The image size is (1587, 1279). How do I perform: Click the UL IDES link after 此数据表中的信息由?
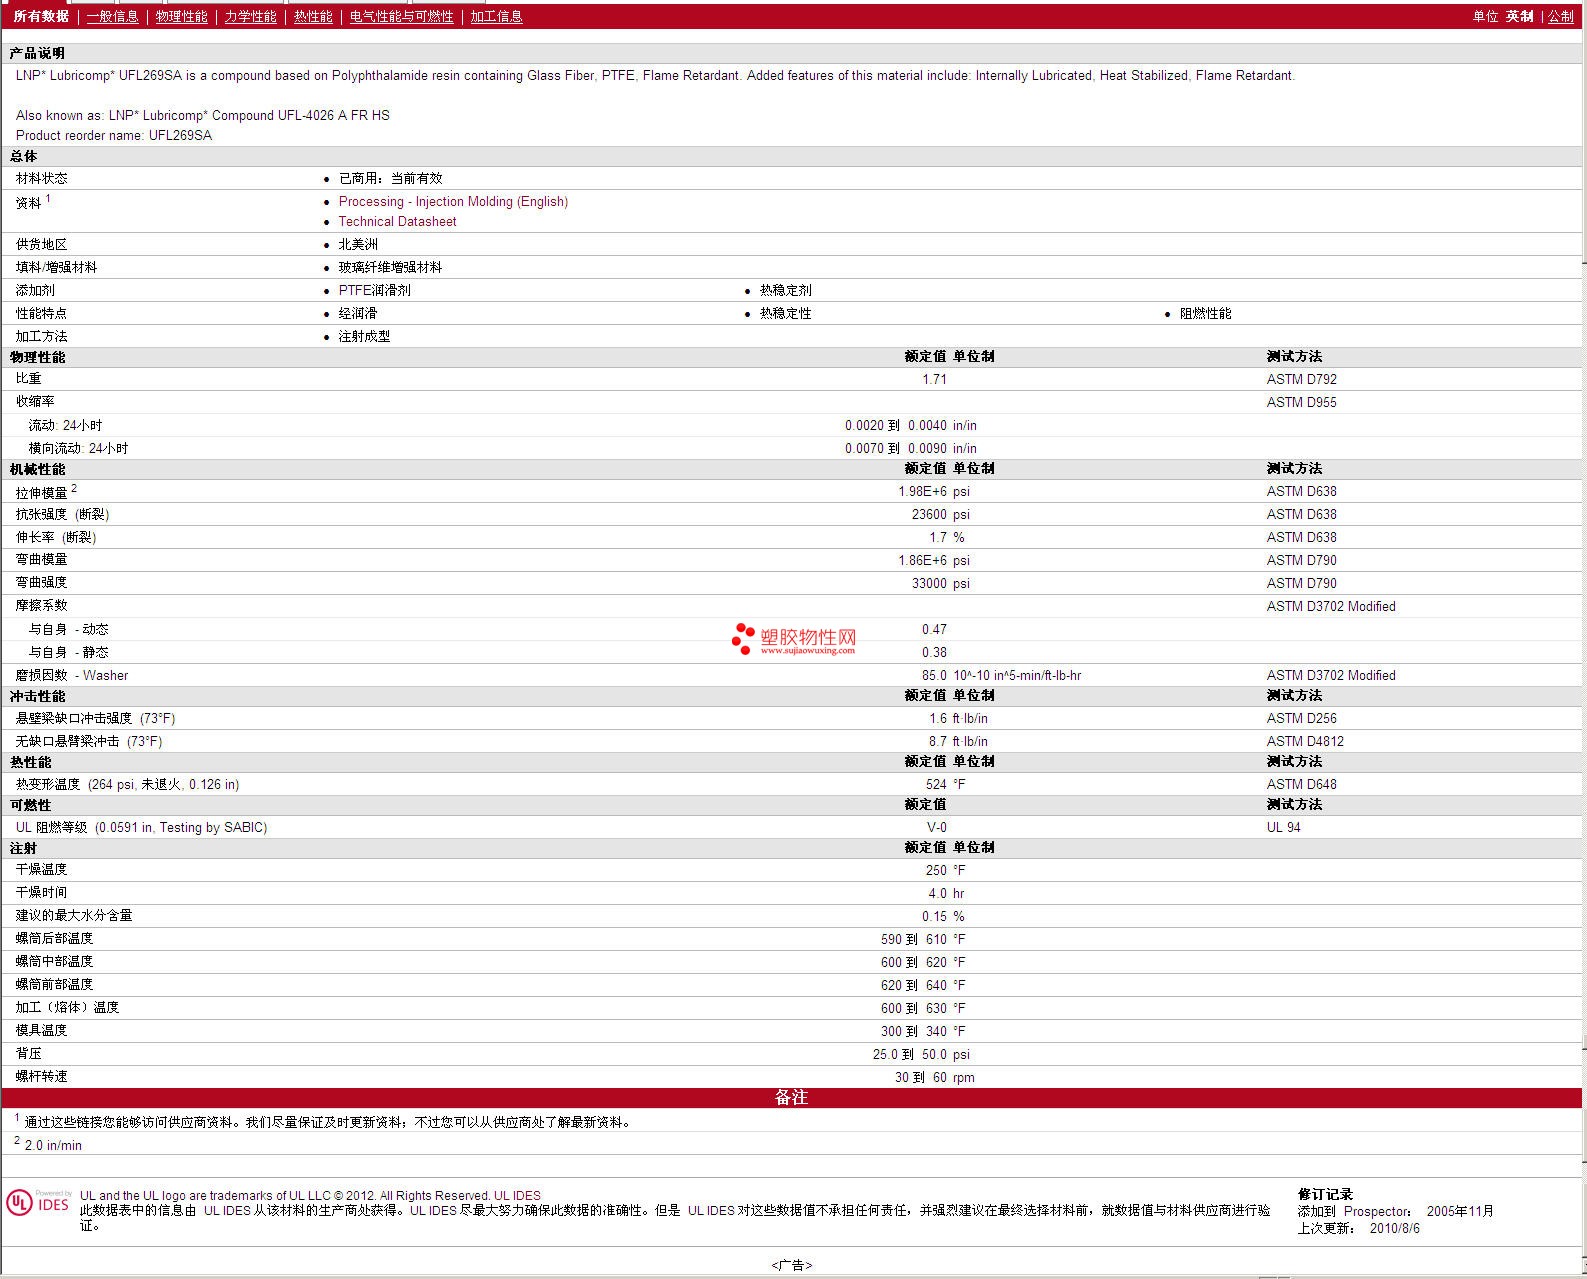click(x=227, y=1211)
